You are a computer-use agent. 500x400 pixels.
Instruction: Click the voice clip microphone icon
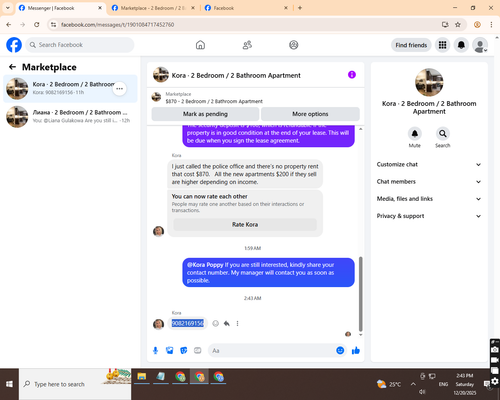(x=155, y=350)
